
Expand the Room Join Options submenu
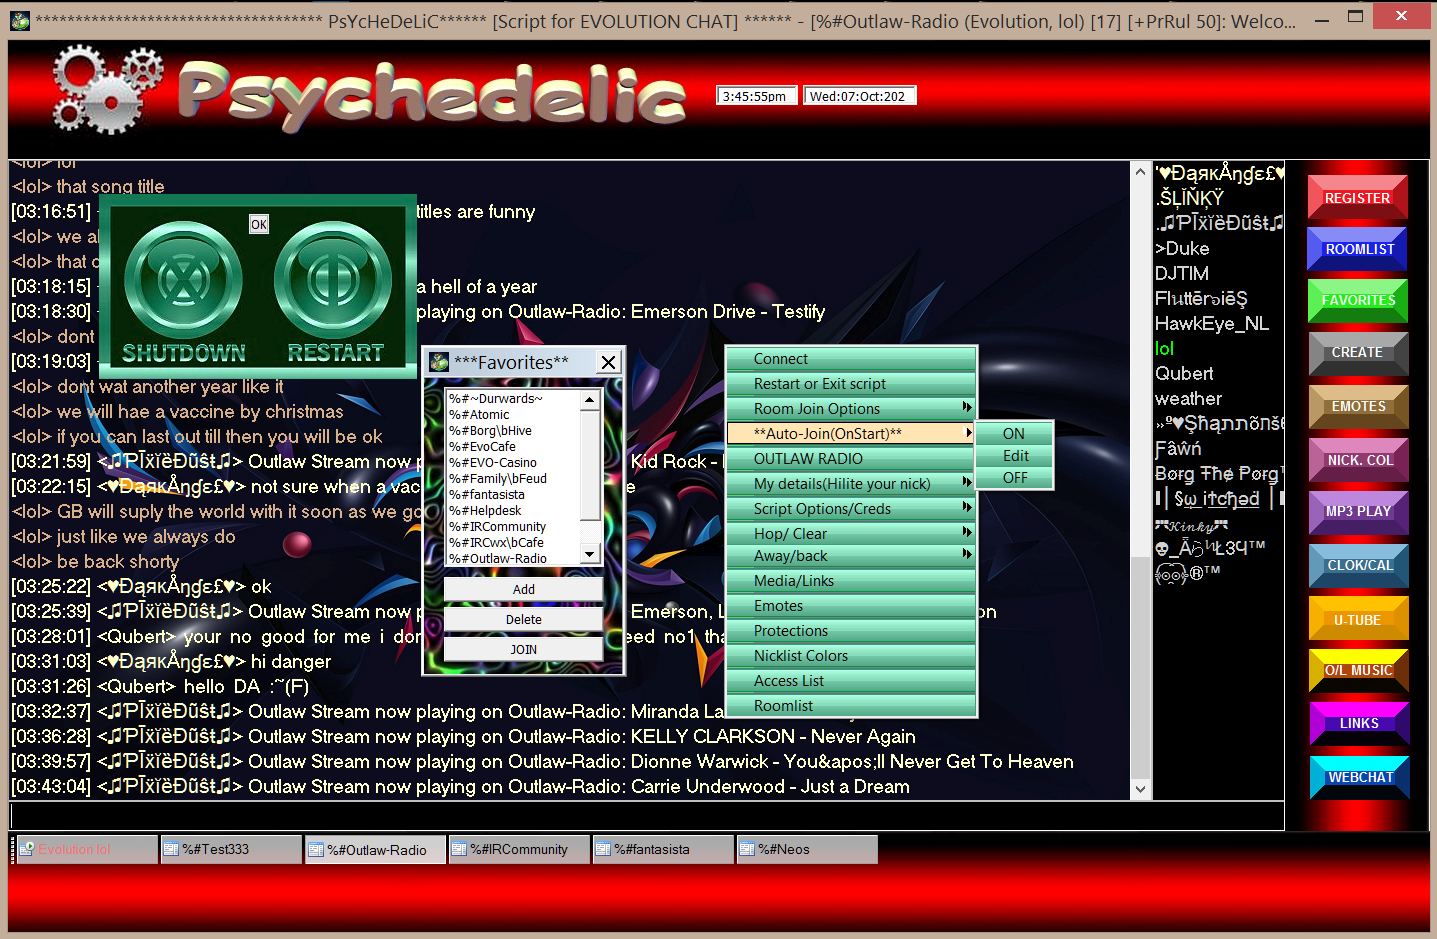850,409
